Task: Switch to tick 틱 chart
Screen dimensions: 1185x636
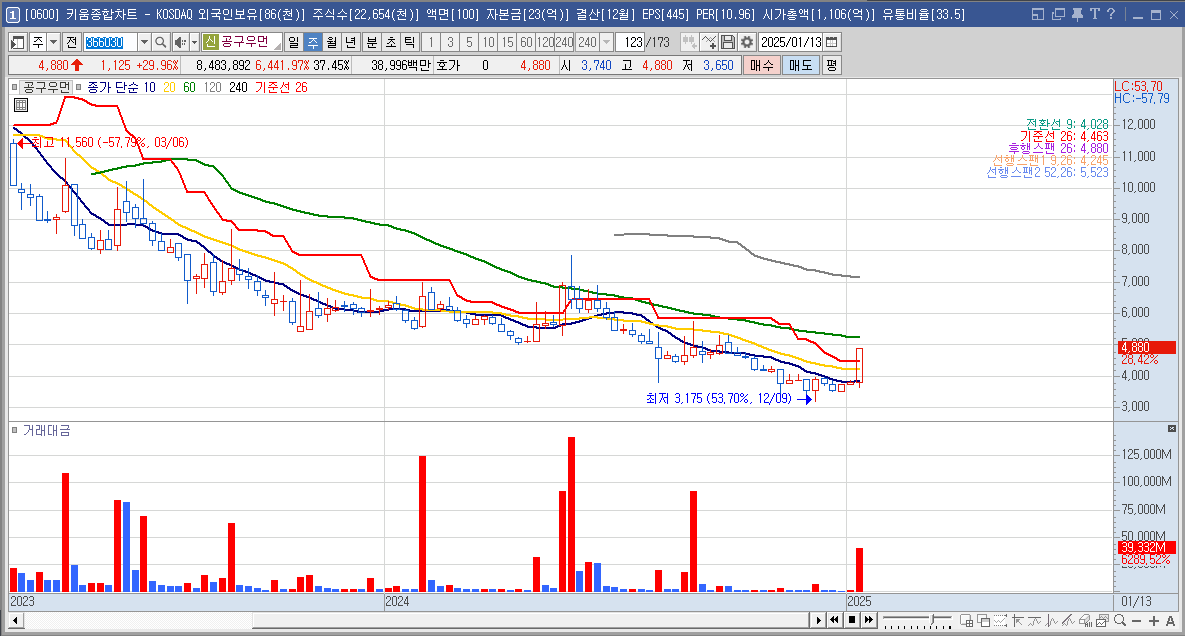Action: [409, 42]
